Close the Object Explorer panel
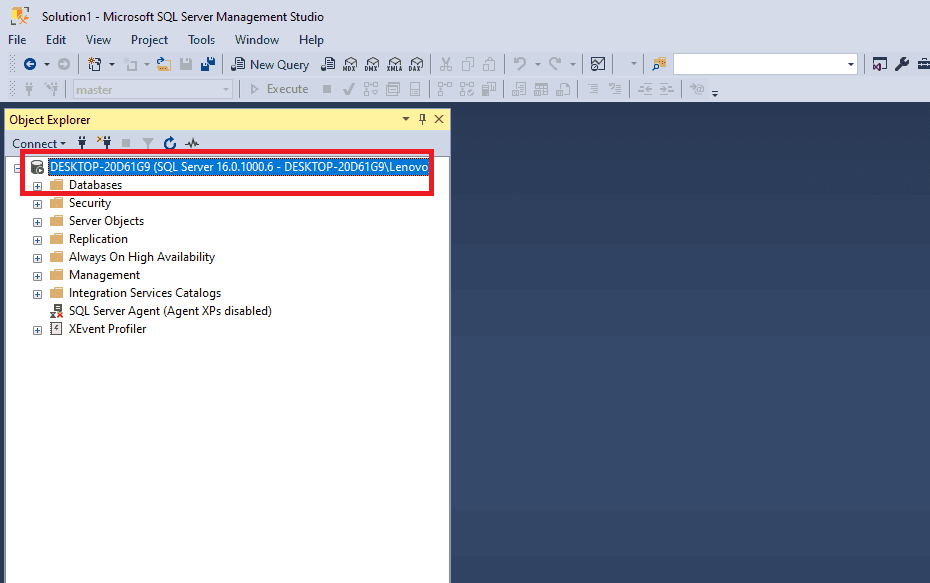Image resolution: width=930 pixels, height=583 pixels. [x=439, y=120]
